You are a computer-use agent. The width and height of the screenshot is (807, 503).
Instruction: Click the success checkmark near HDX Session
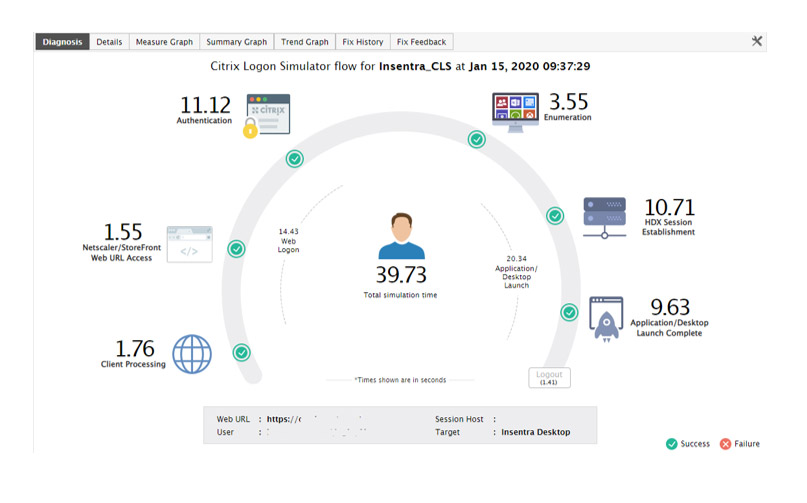[555, 216]
